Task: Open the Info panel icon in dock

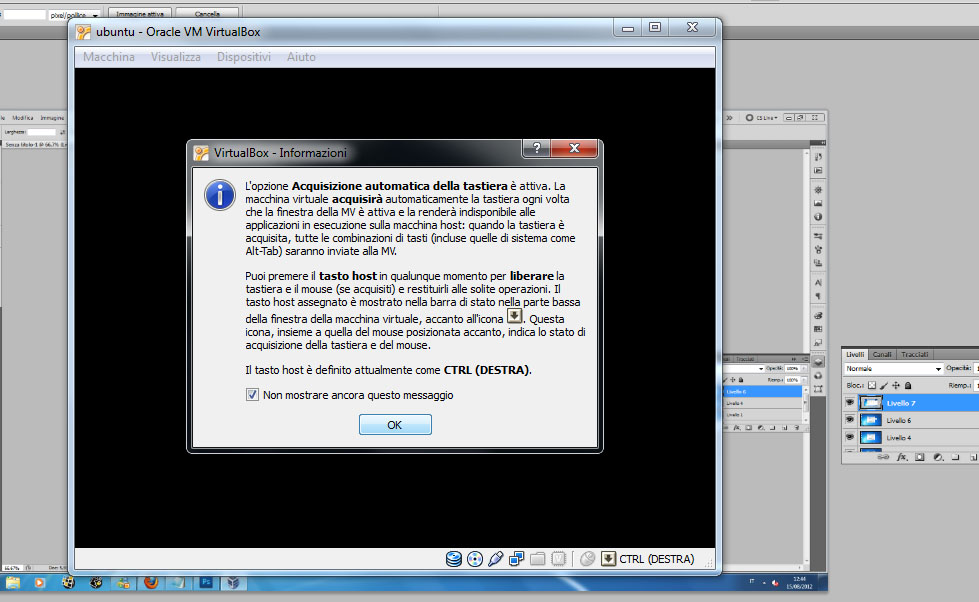Action: coord(818,217)
